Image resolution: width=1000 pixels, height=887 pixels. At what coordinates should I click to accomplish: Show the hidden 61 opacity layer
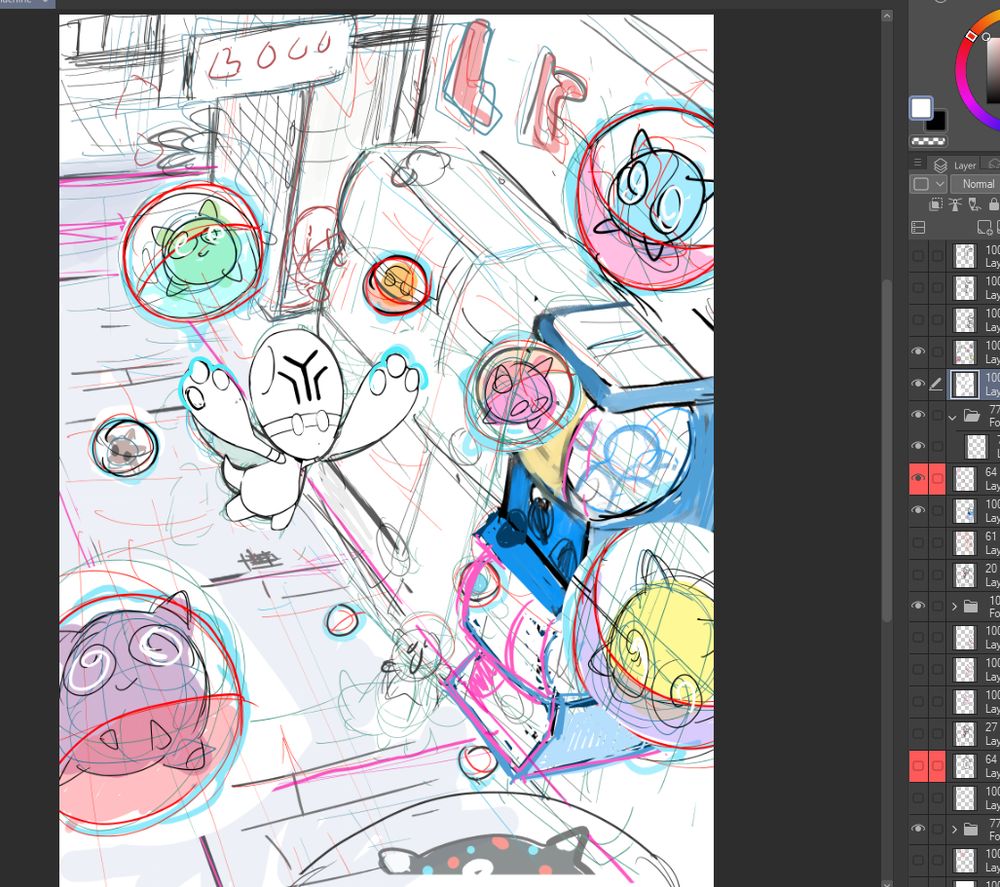coord(918,543)
